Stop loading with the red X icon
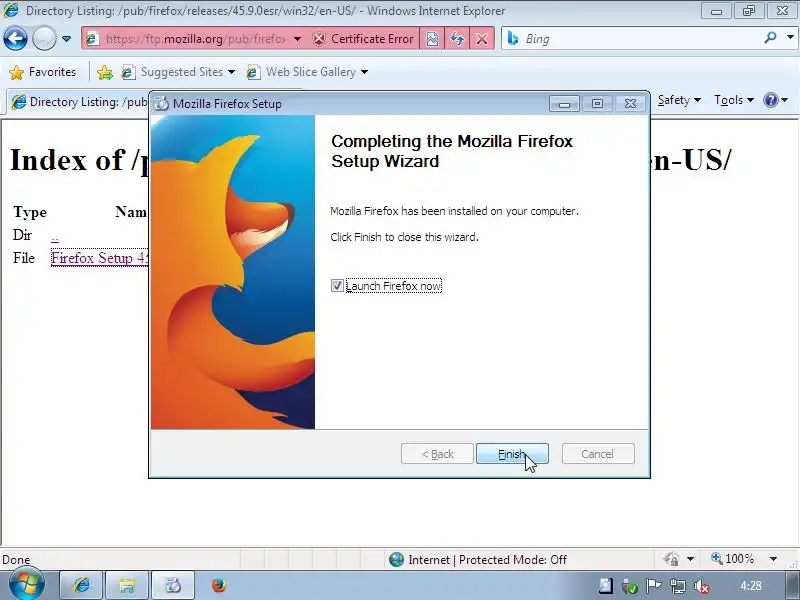The width and height of the screenshot is (800, 600). pyautogui.click(x=482, y=39)
